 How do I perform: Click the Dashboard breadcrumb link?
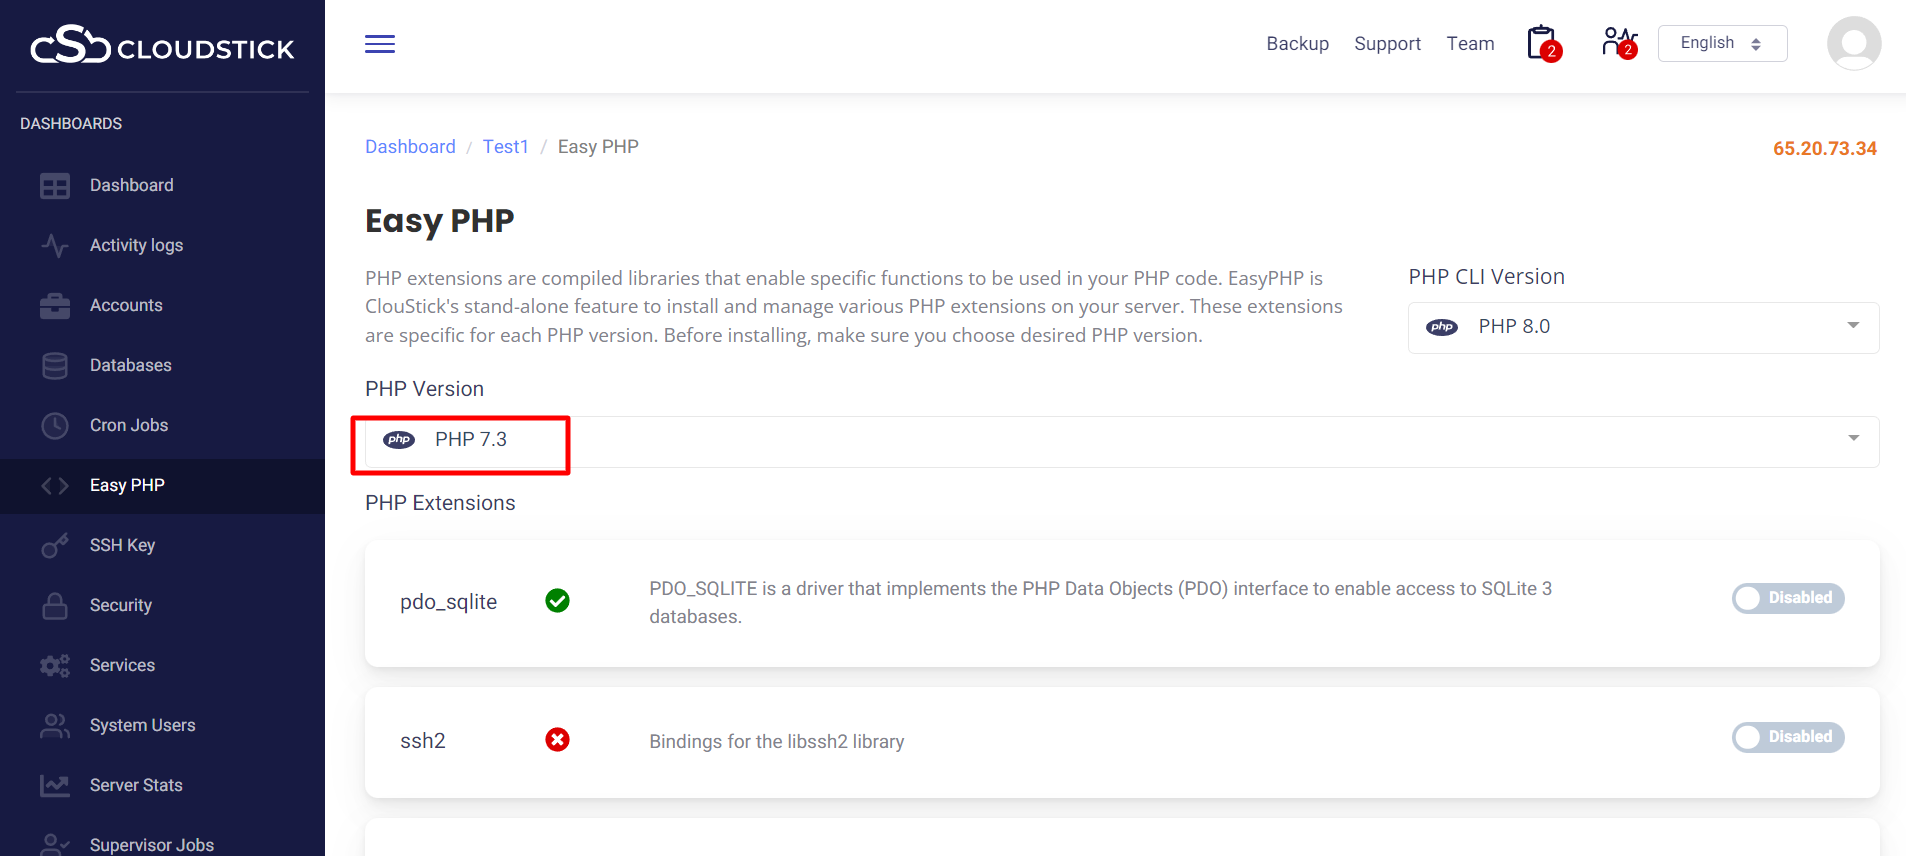pos(410,147)
